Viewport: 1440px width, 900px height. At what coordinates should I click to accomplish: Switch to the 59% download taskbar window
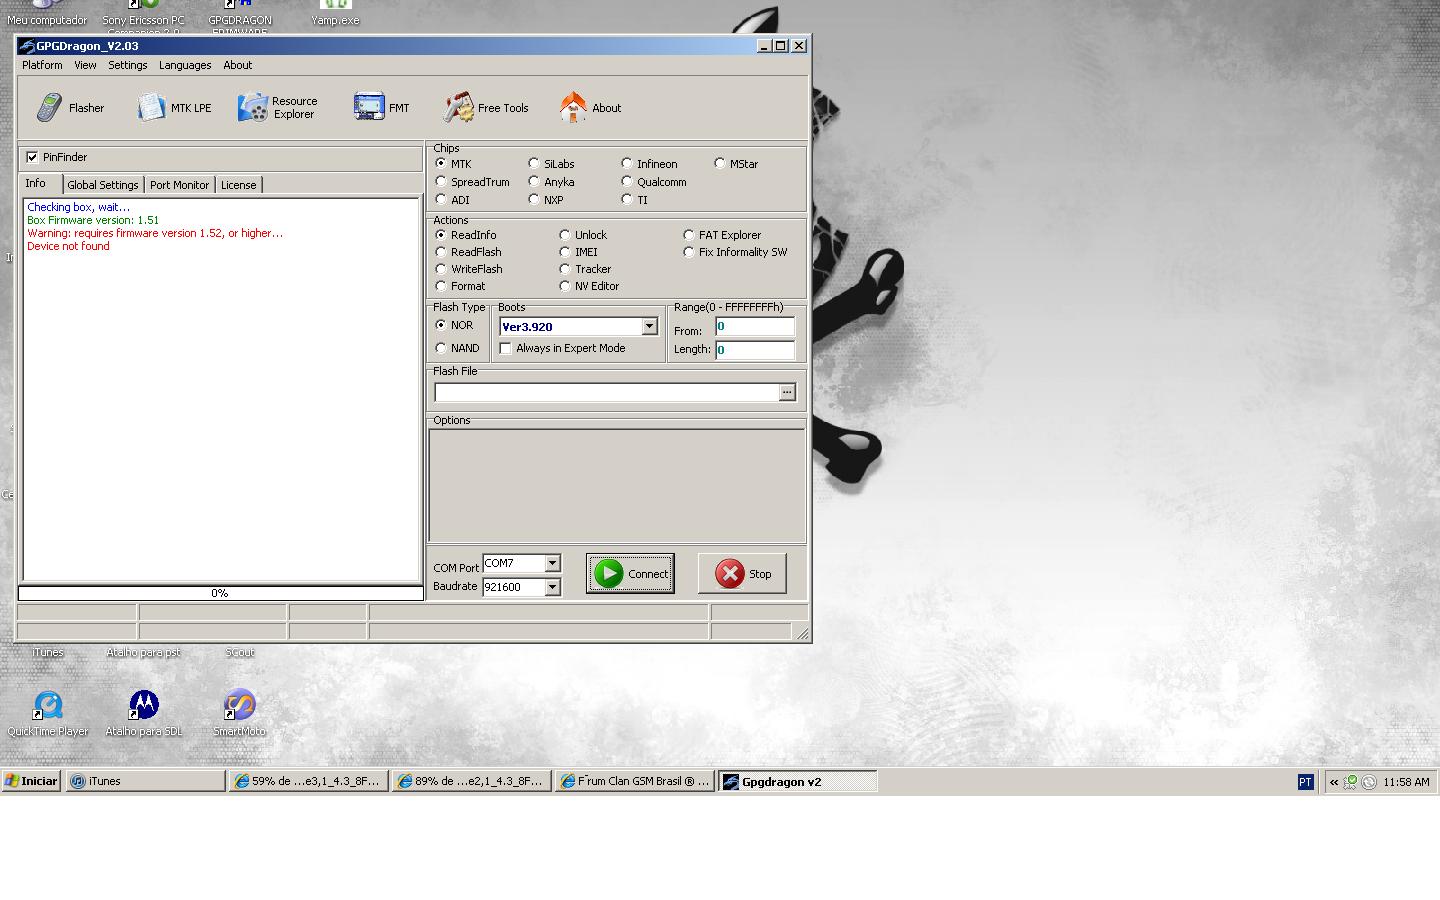309,781
